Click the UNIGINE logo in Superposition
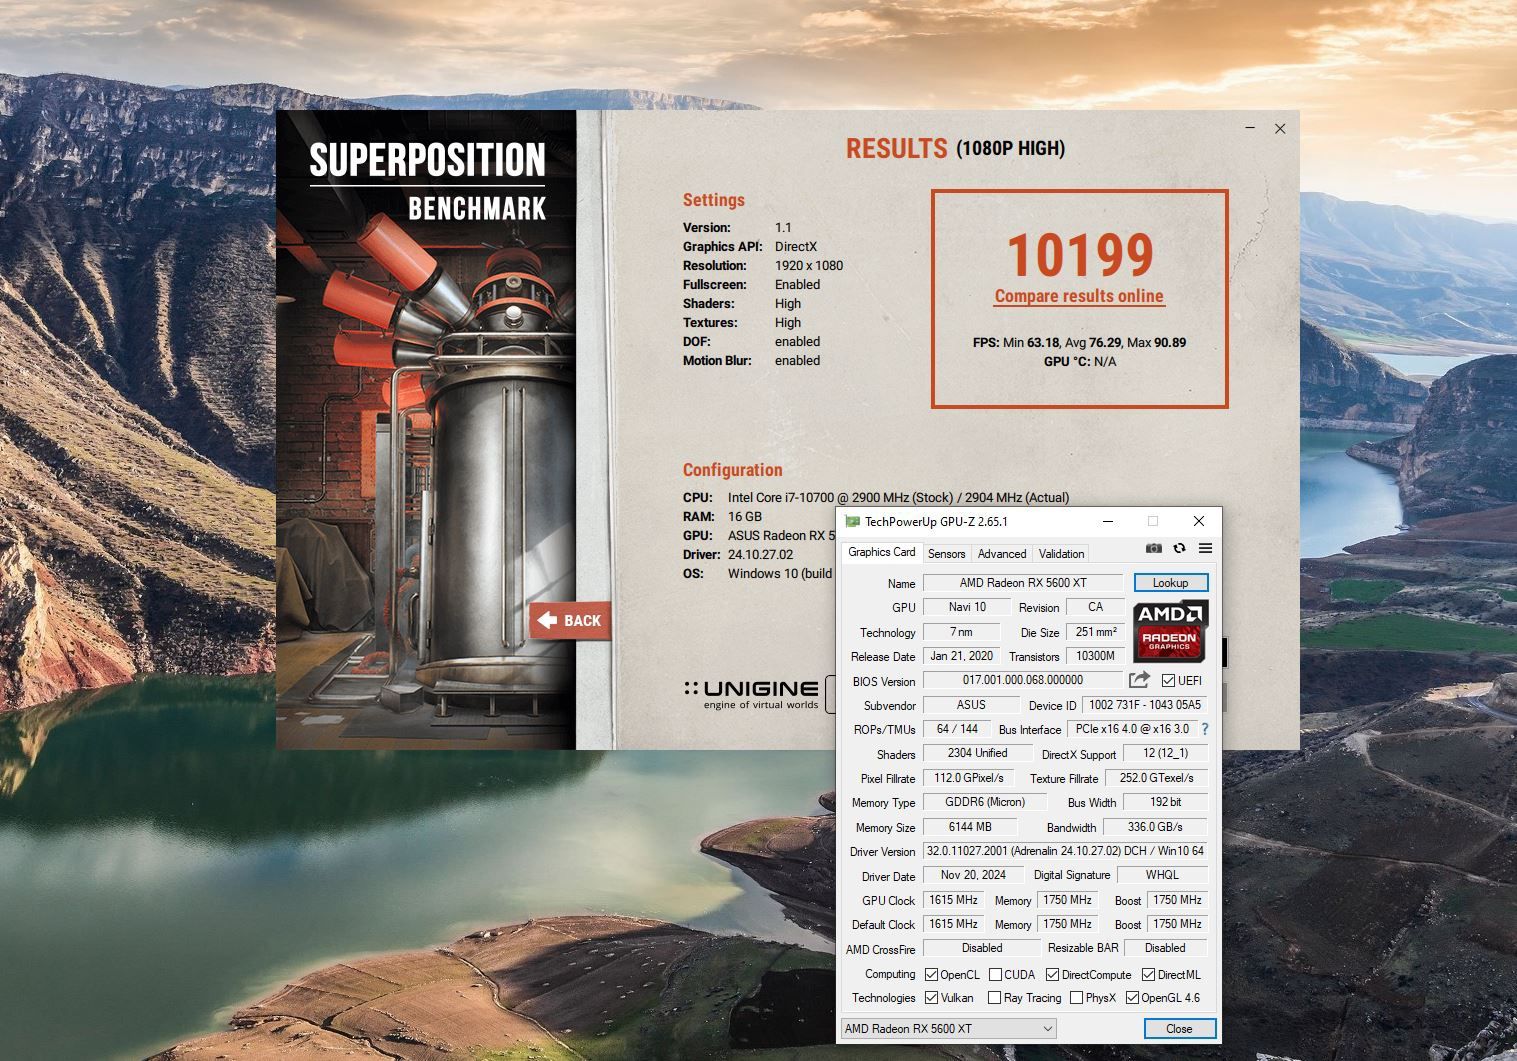The height and width of the screenshot is (1061, 1517). pyautogui.click(x=751, y=694)
